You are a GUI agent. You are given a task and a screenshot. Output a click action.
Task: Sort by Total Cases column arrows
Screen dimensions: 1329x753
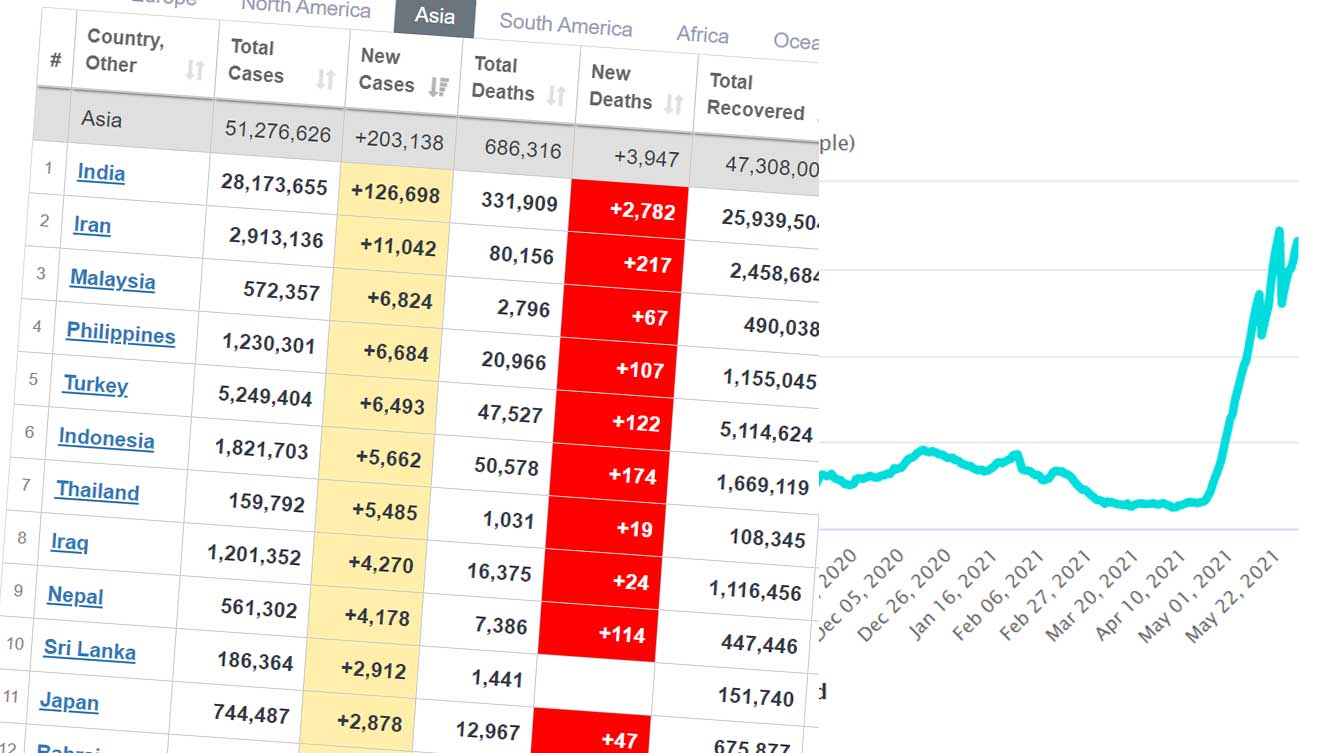[325, 79]
